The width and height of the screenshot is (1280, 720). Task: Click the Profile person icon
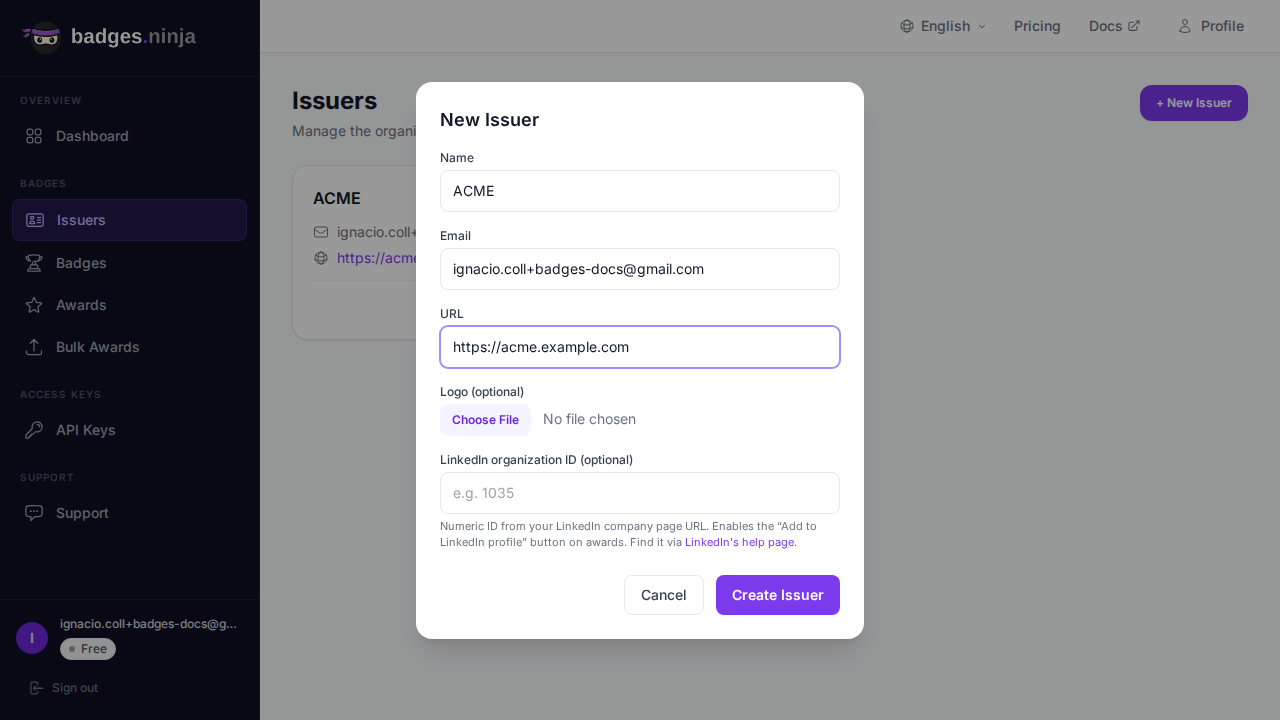(1185, 26)
